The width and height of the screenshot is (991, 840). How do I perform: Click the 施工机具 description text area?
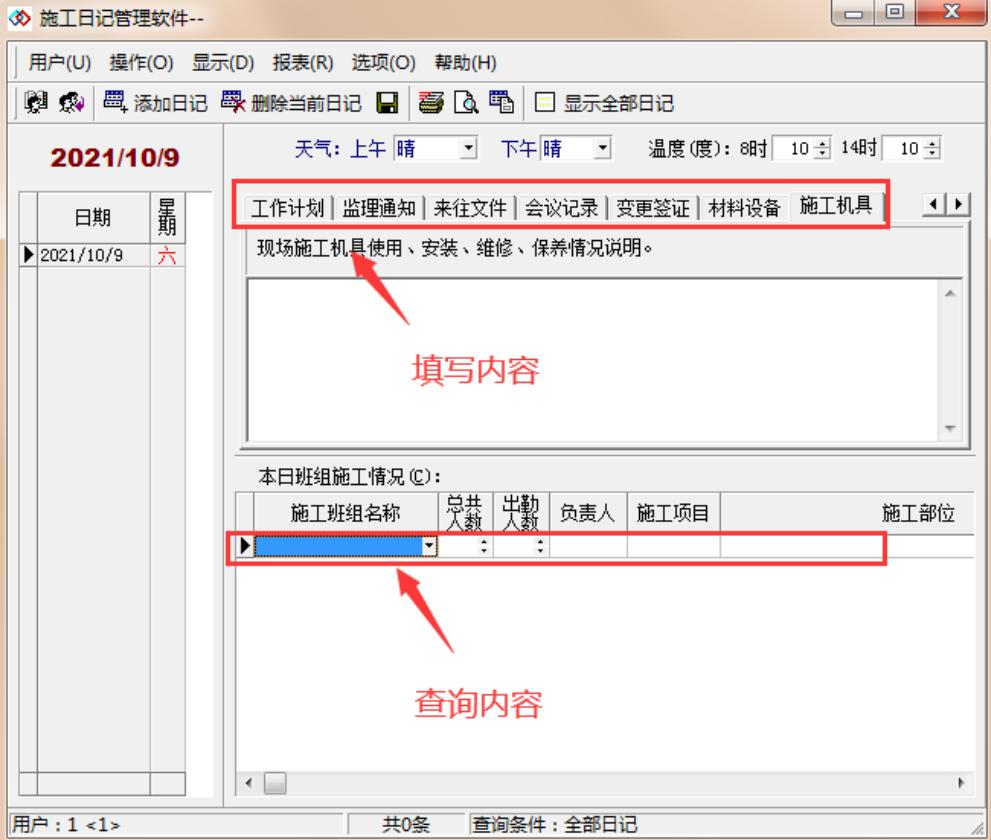click(593, 360)
